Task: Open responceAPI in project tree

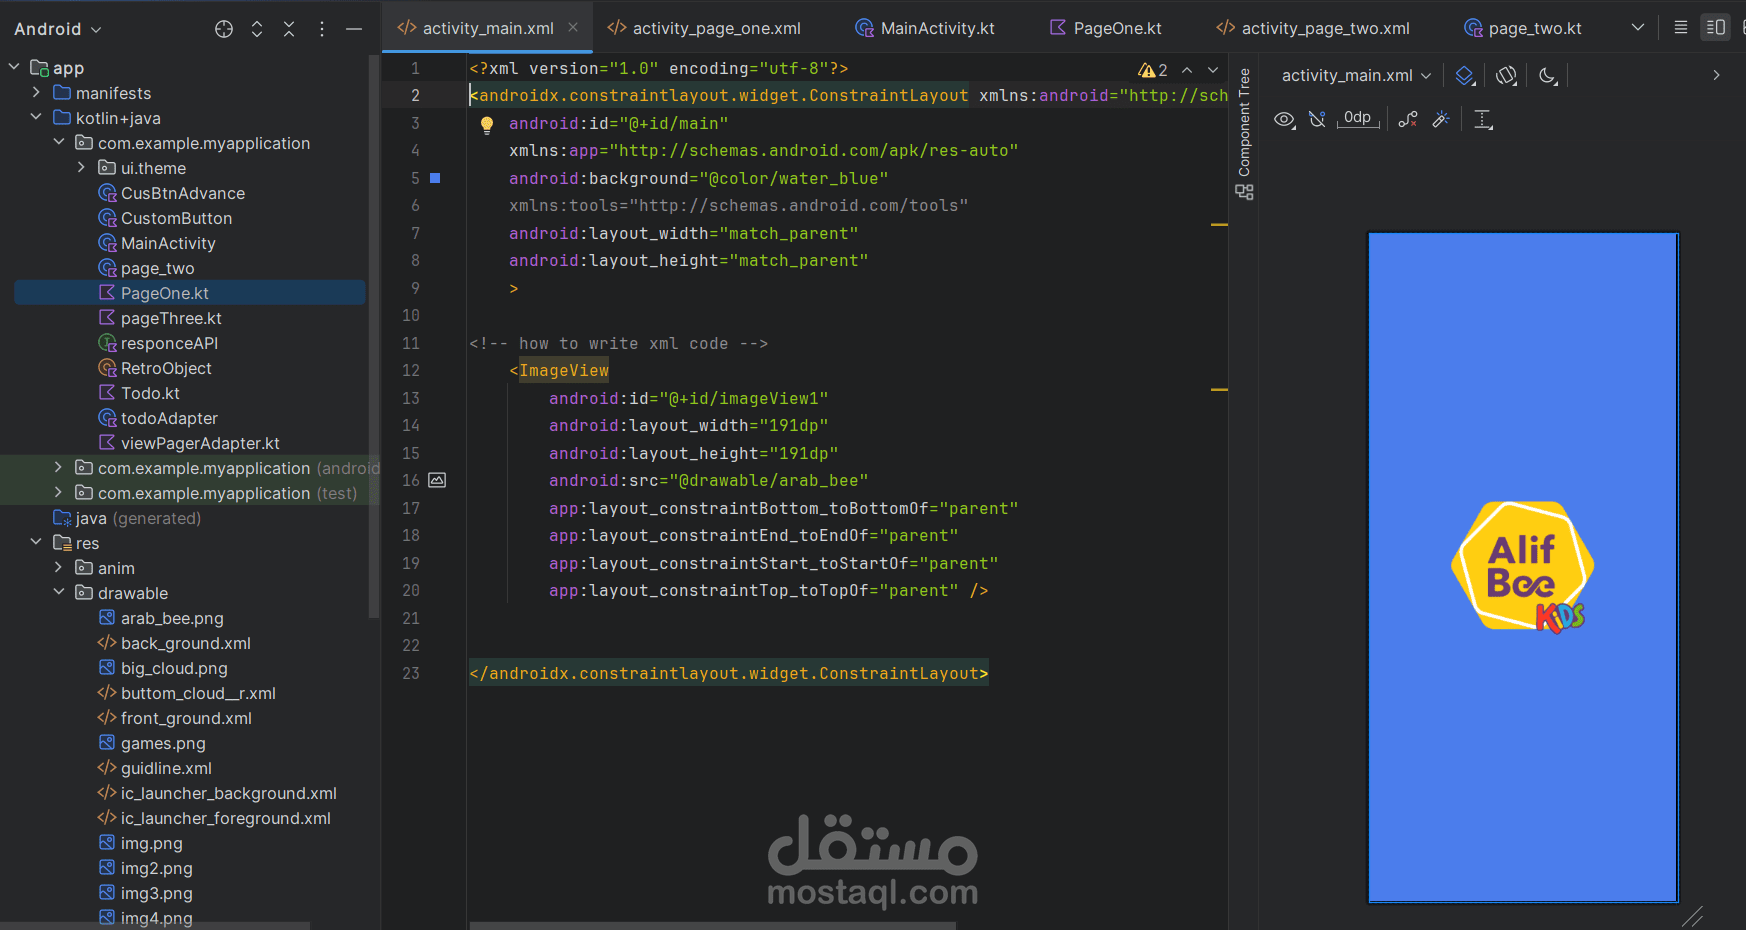Action: [x=158, y=343]
